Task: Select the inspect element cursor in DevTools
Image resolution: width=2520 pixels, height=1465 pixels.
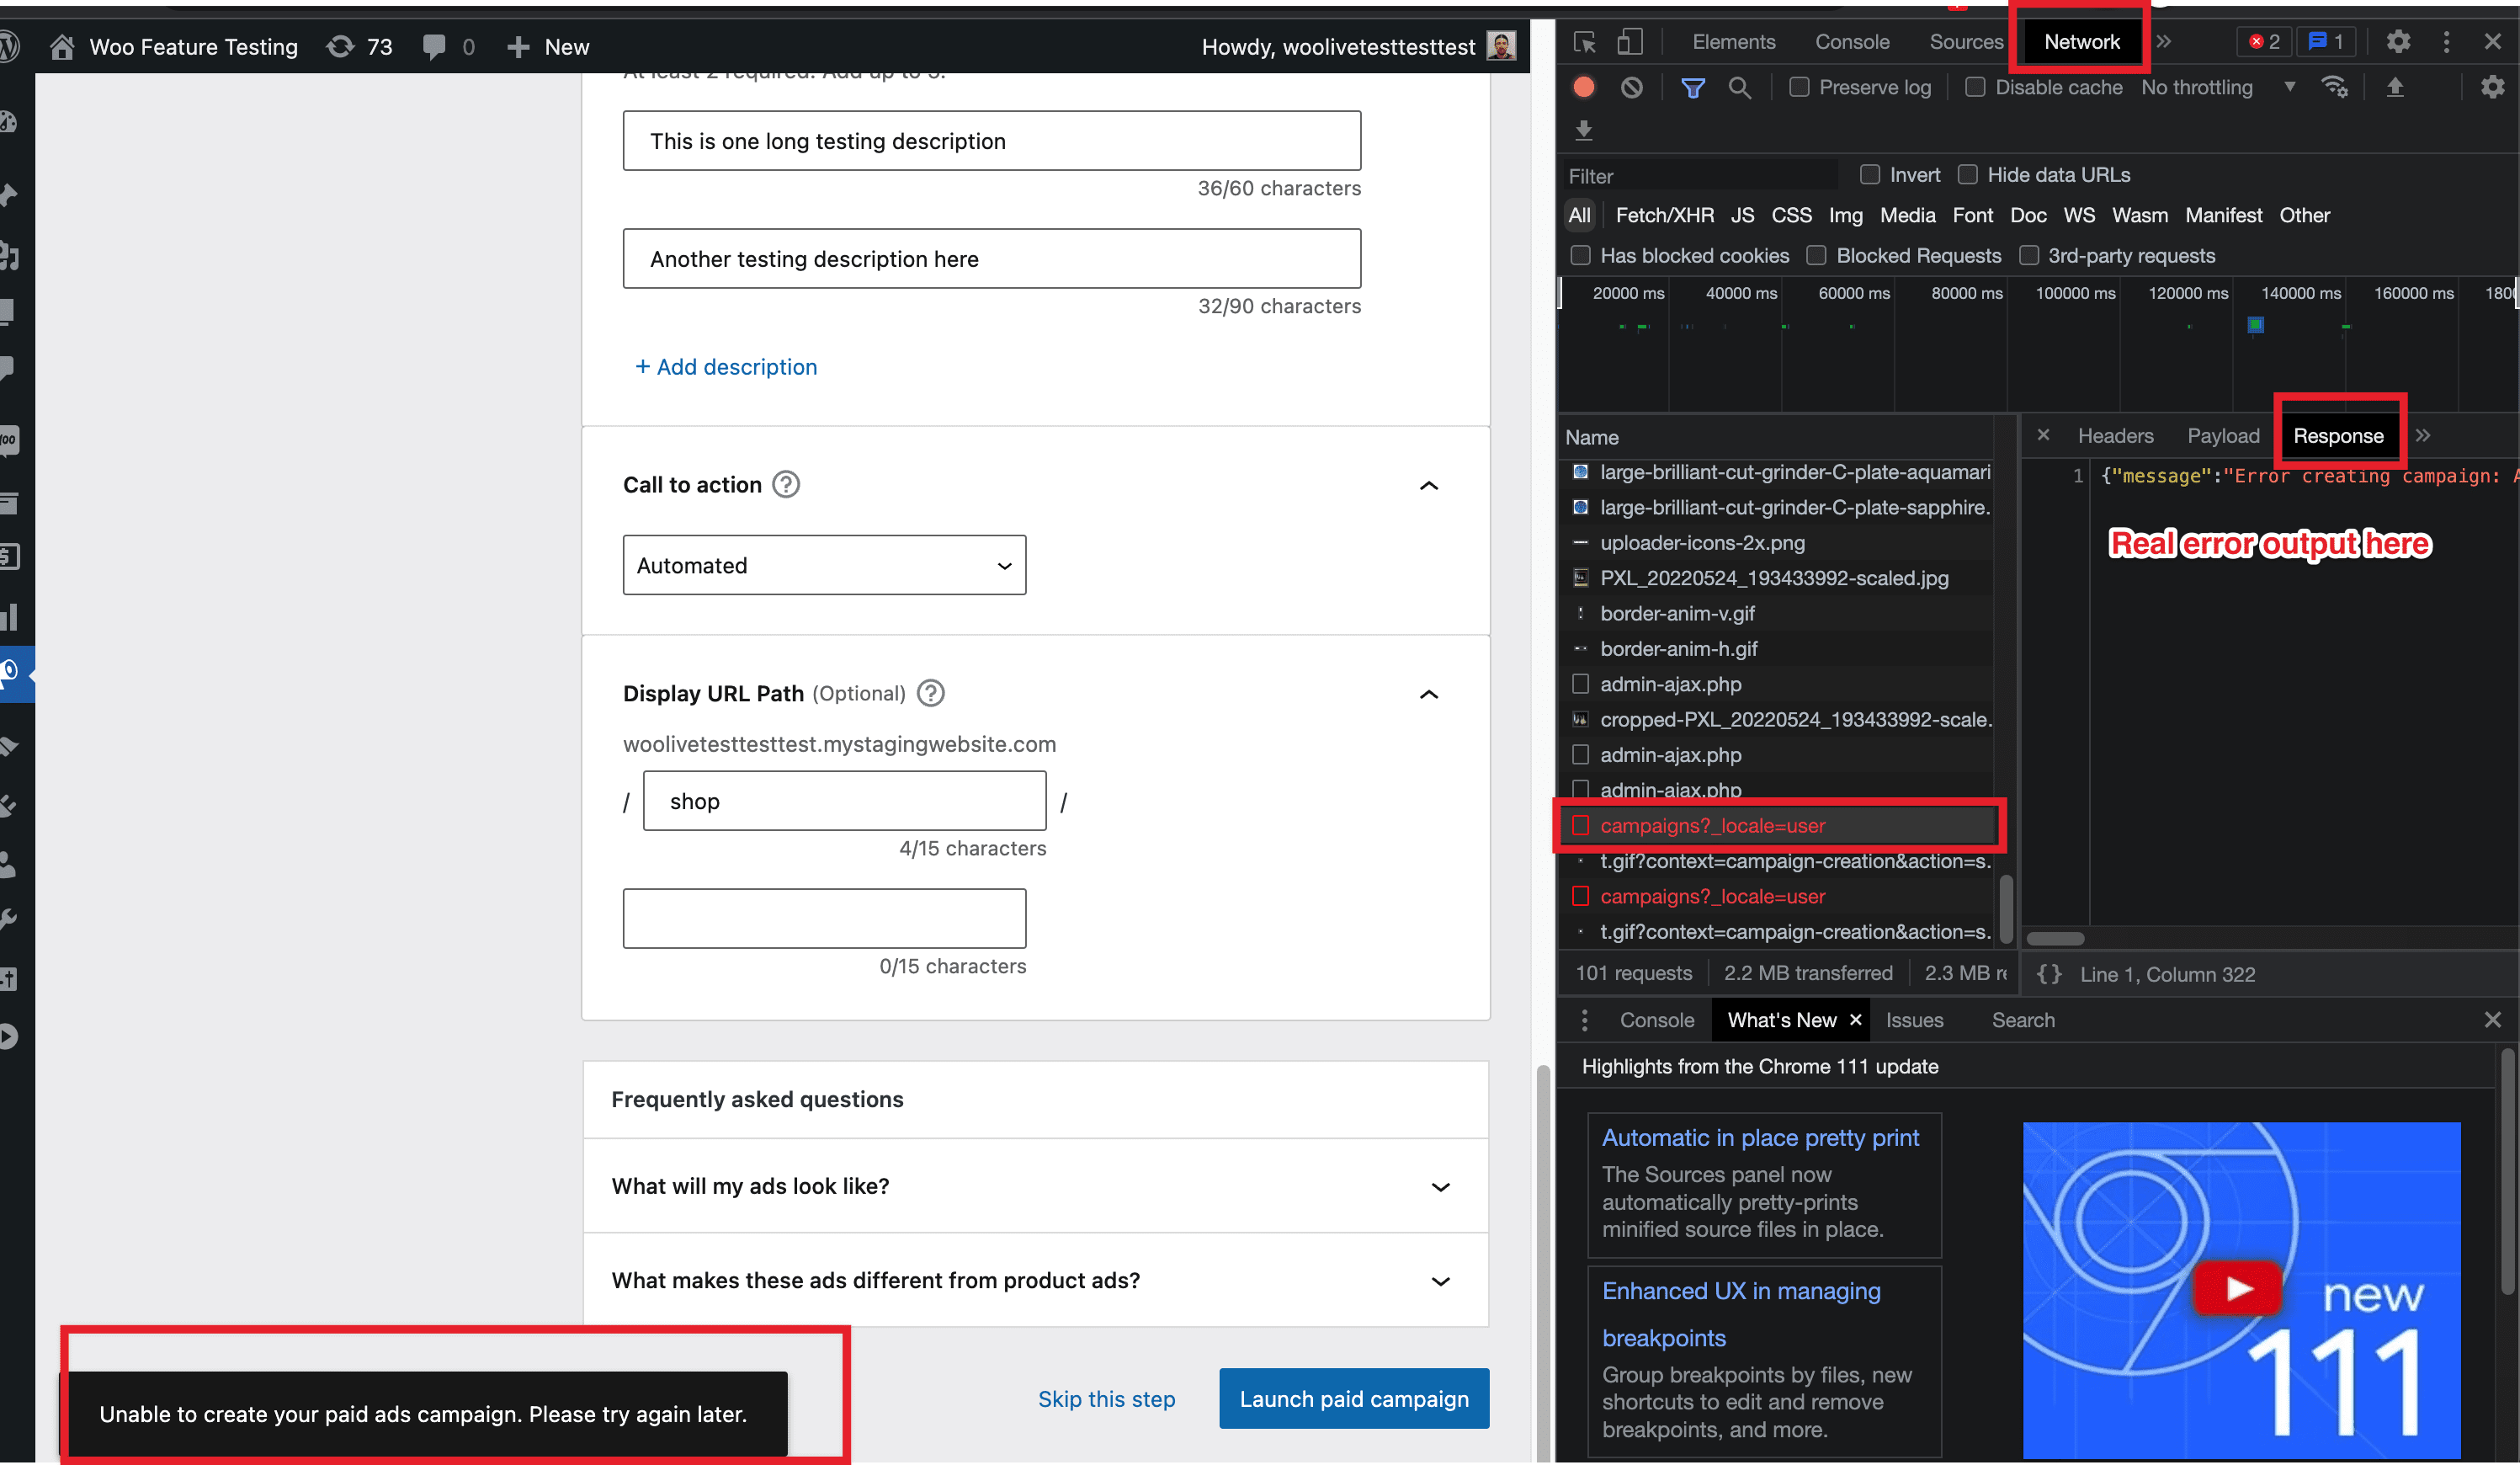Action: click(1583, 41)
